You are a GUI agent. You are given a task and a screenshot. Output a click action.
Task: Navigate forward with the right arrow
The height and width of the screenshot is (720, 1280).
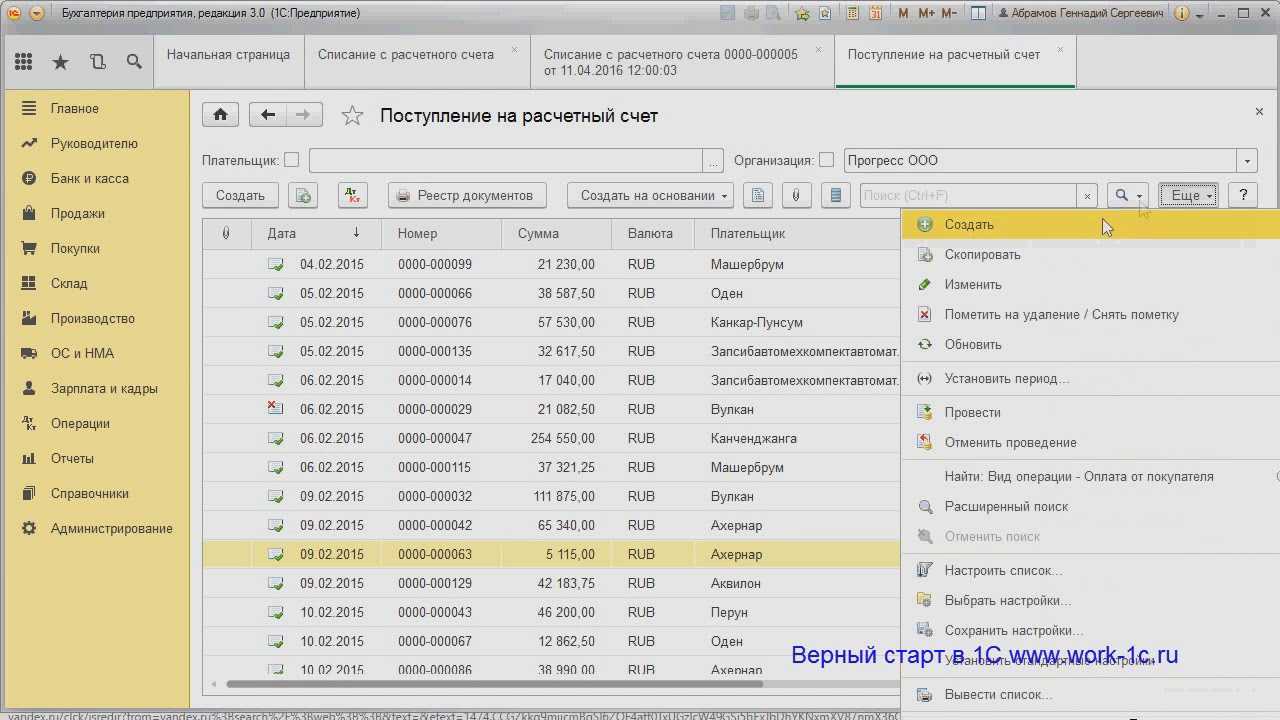pos(304,115)
